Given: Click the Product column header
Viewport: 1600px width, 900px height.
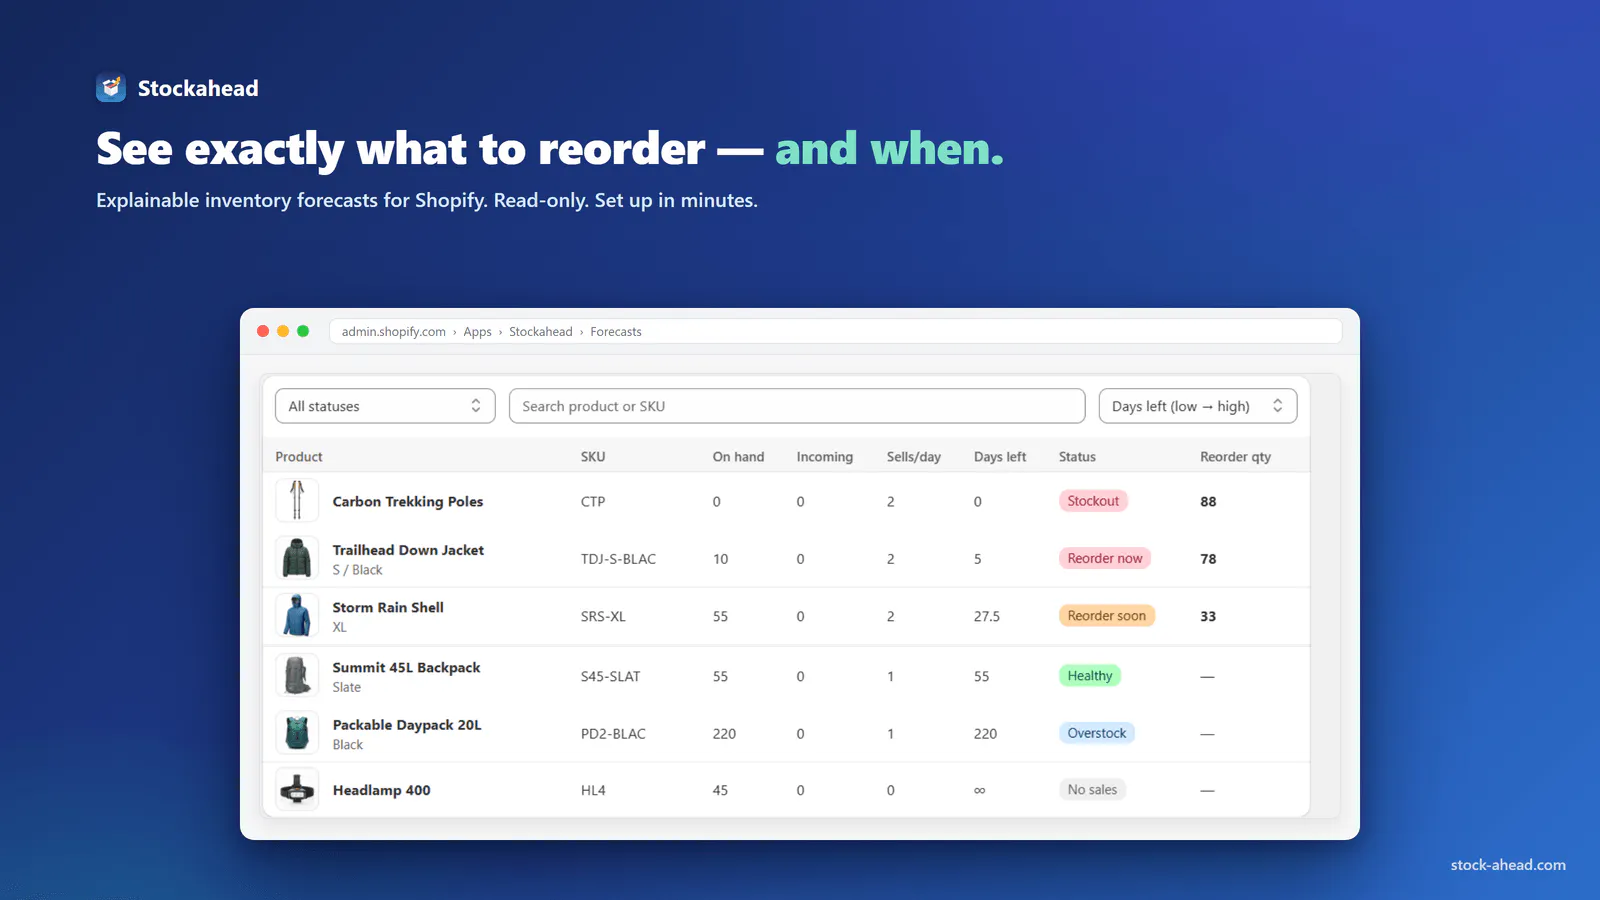Looking at the screenshot, I should point(299,457).
